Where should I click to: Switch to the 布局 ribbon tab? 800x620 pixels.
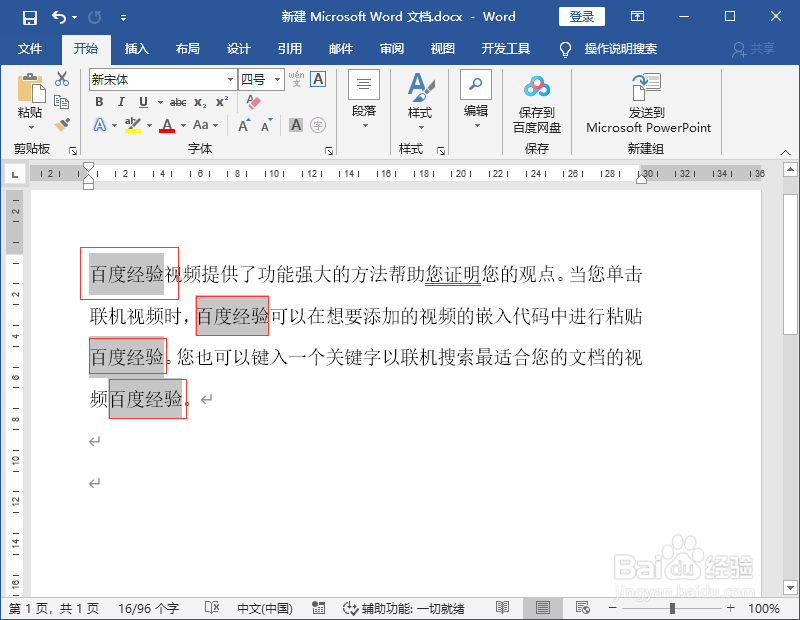pos(187,48)
